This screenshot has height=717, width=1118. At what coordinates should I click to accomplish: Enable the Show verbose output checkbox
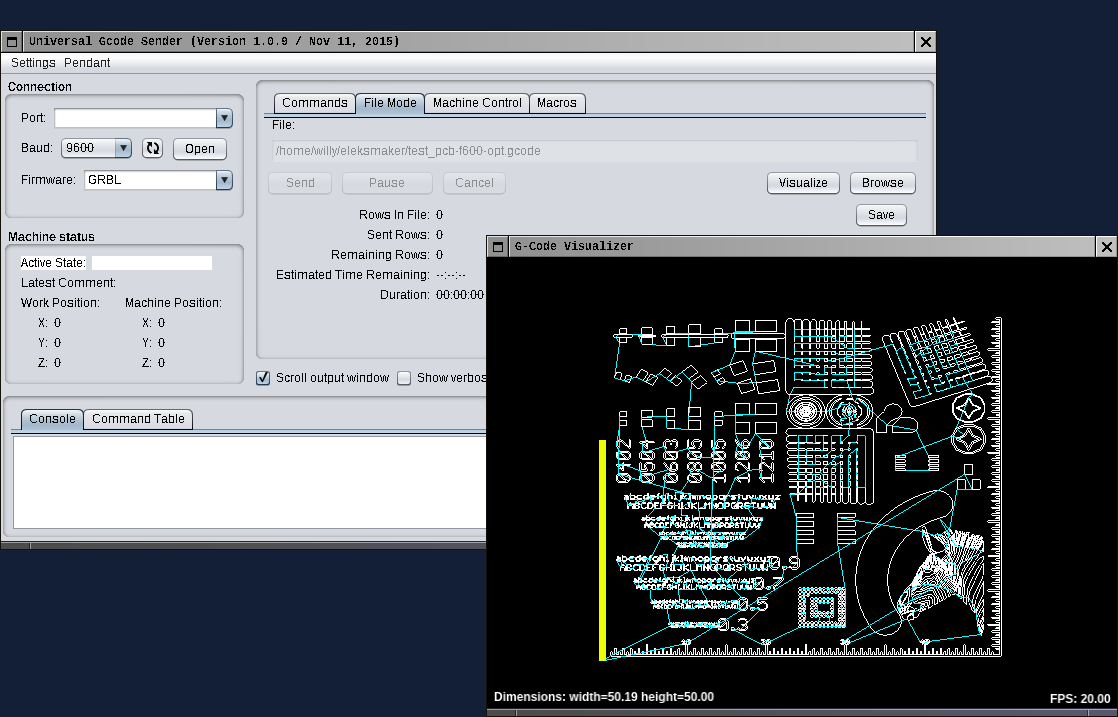click(404, 378)
